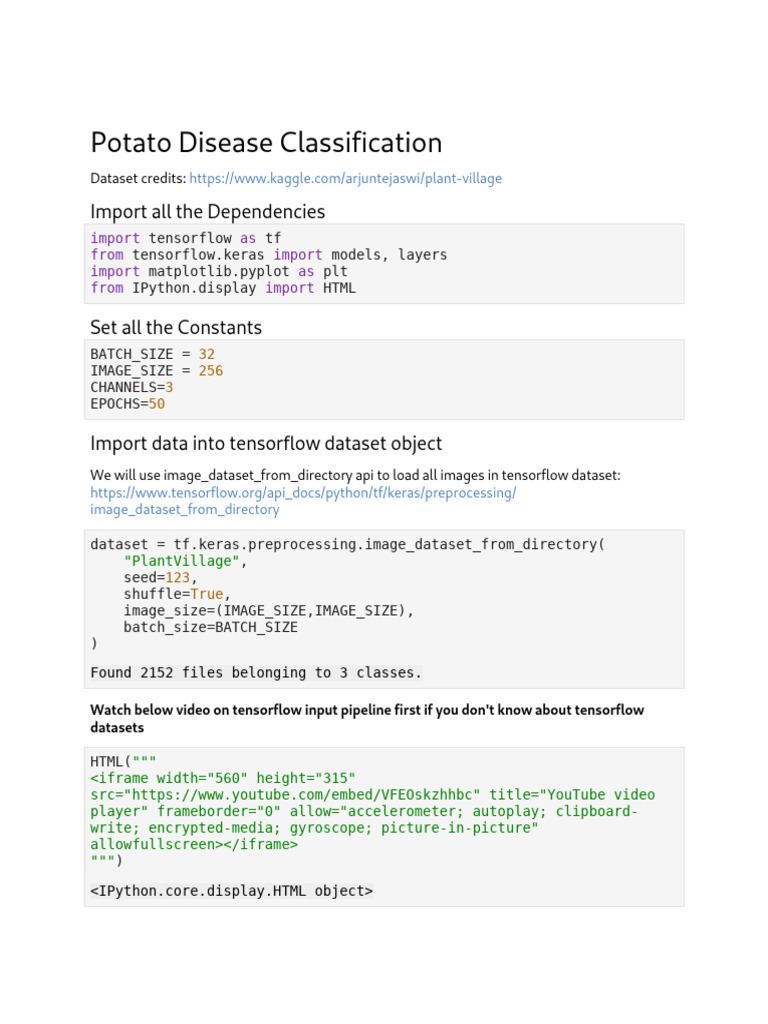This screenshot has height=1024, width=768.
Task: Click the Import data into tensorflow heading
Action: (266, 443)
